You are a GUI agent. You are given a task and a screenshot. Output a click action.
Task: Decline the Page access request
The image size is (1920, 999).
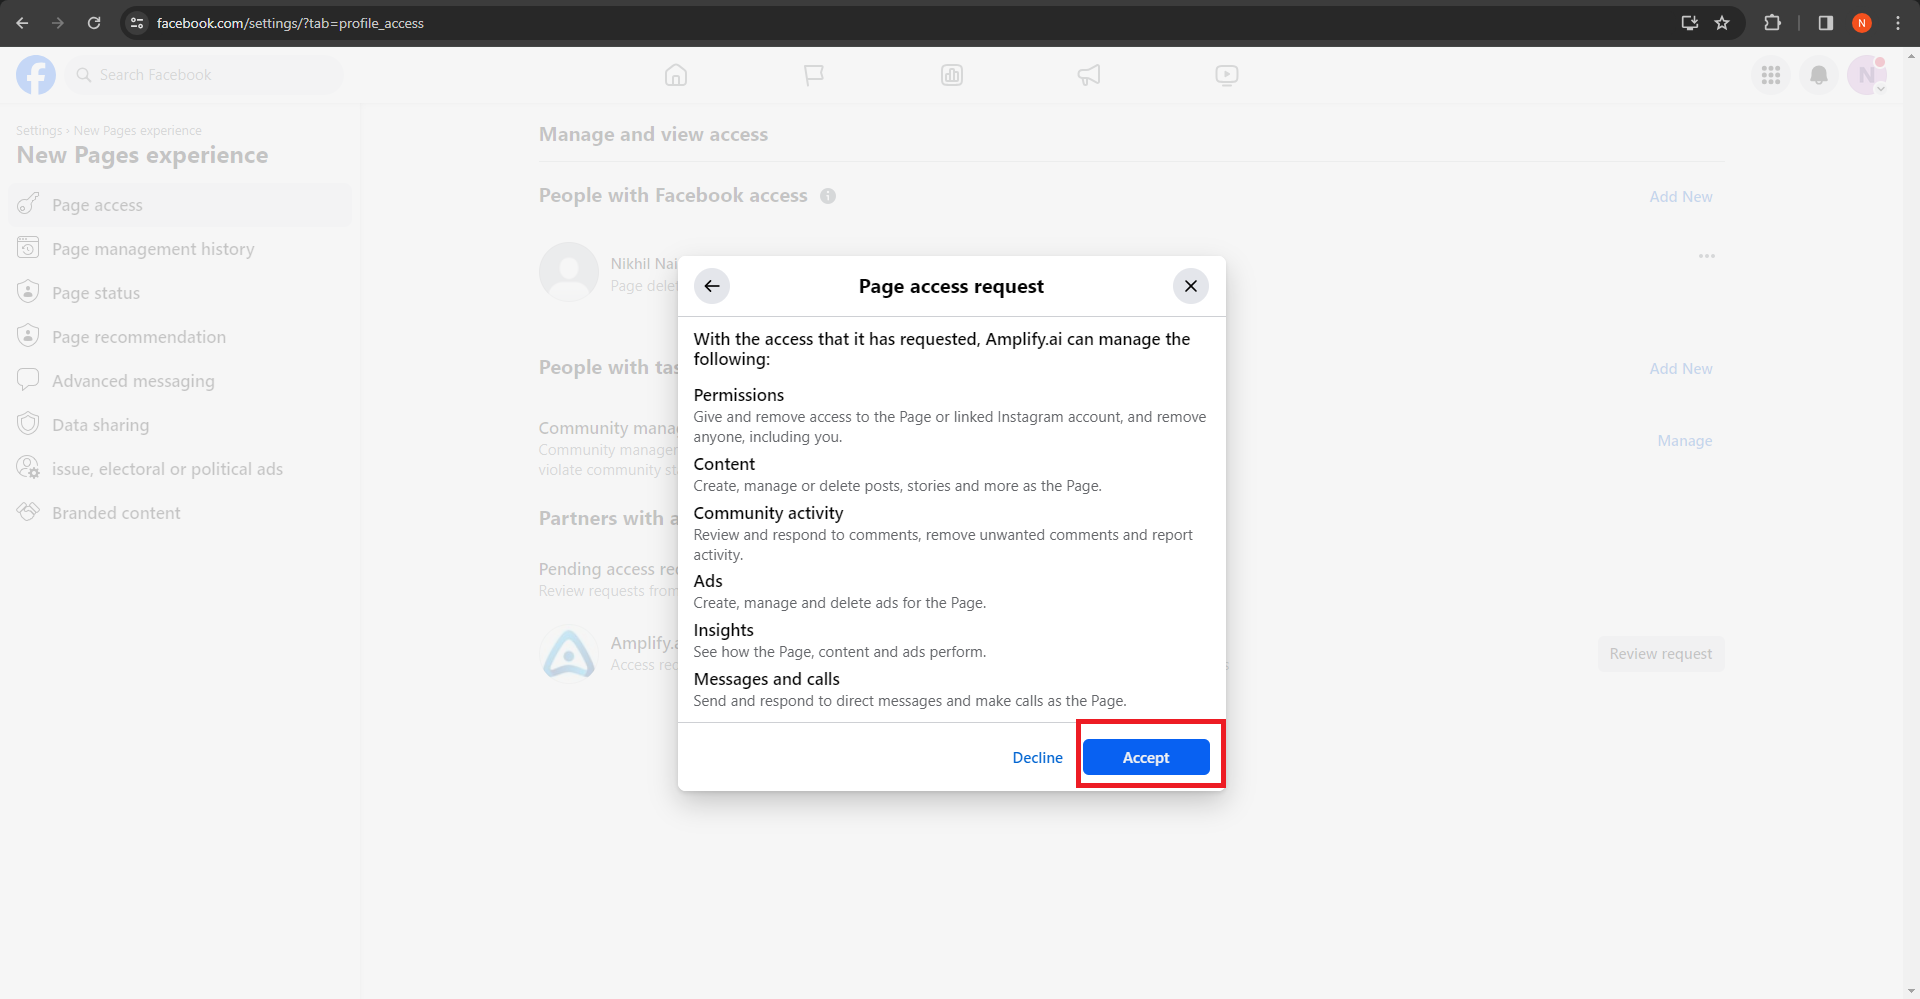click(1037, 757)
